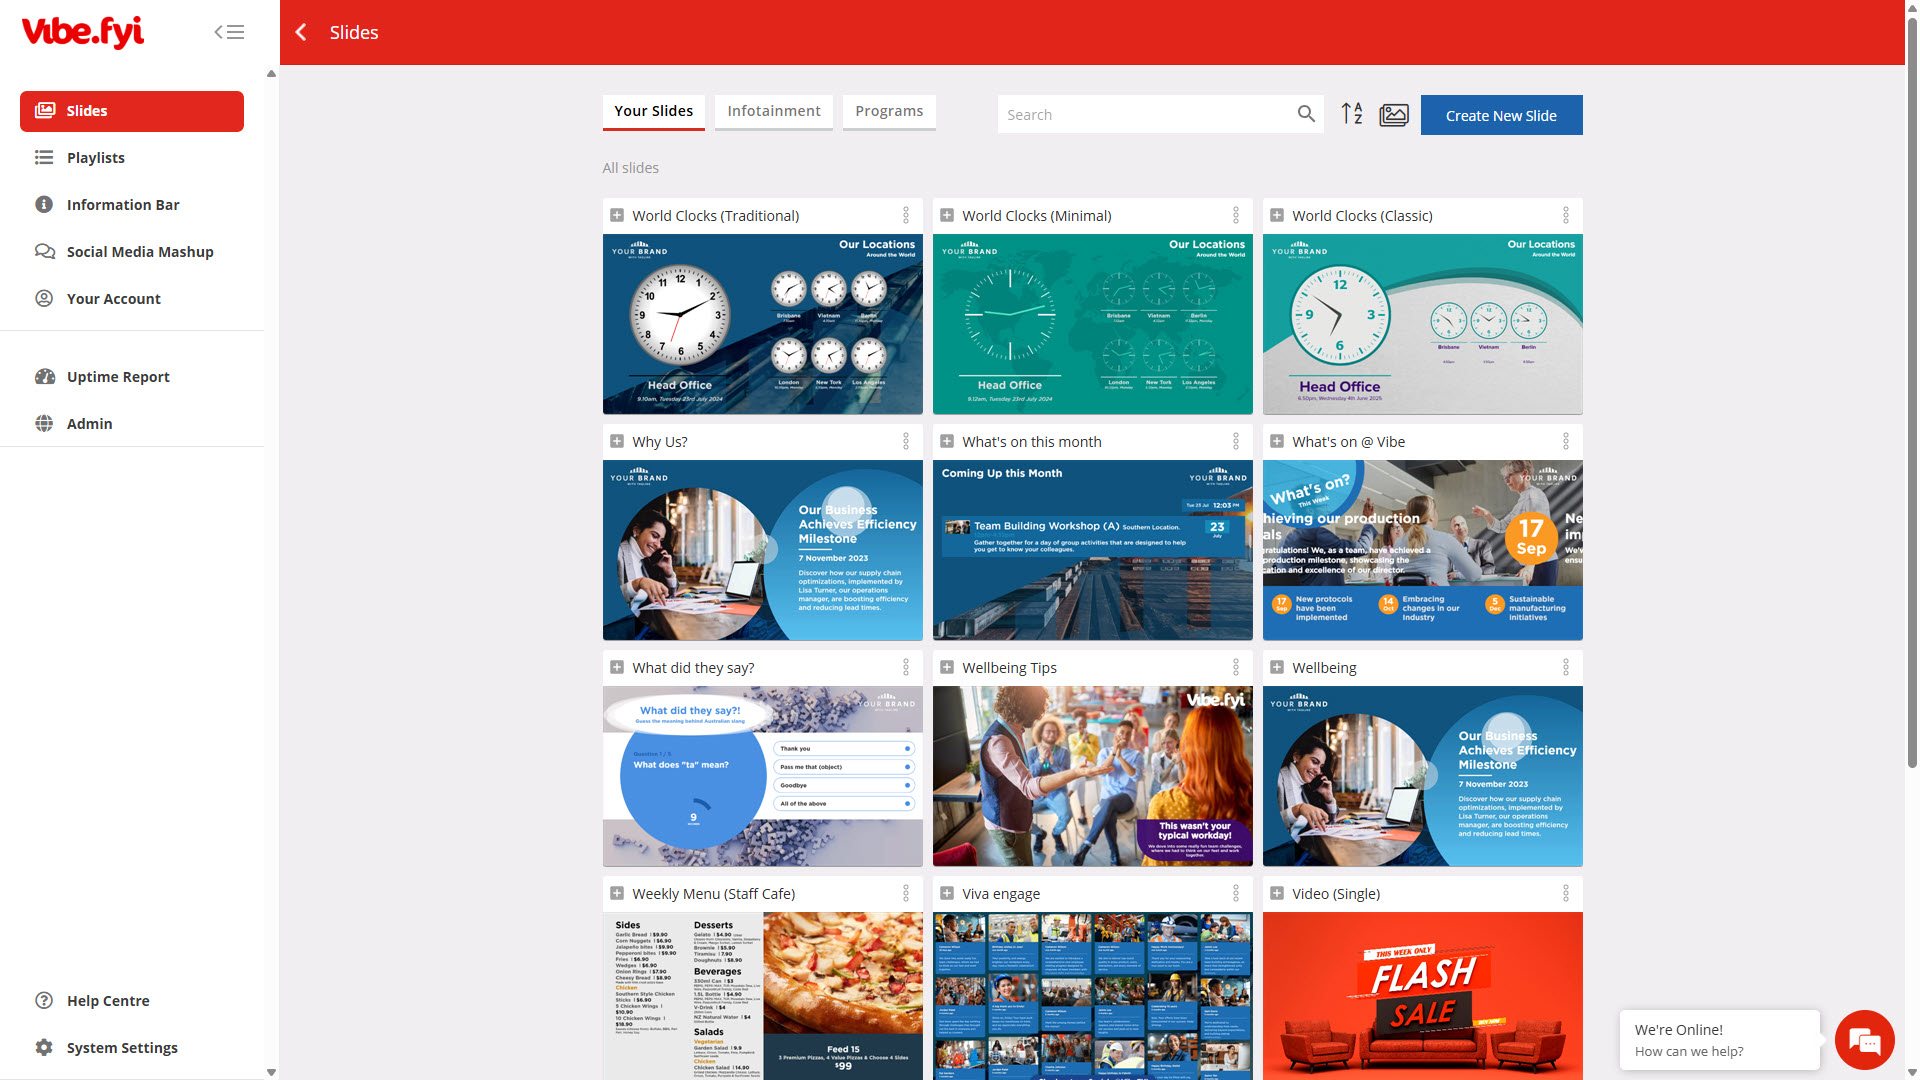The image size is (1920, 1080).
Task: Open options menu for What's on @ Vibe
Action: click(1566, 441)
